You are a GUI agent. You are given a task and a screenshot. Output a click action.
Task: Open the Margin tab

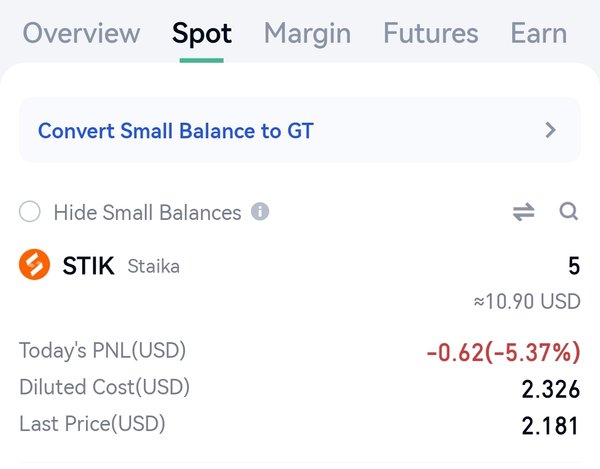(307, 34)
